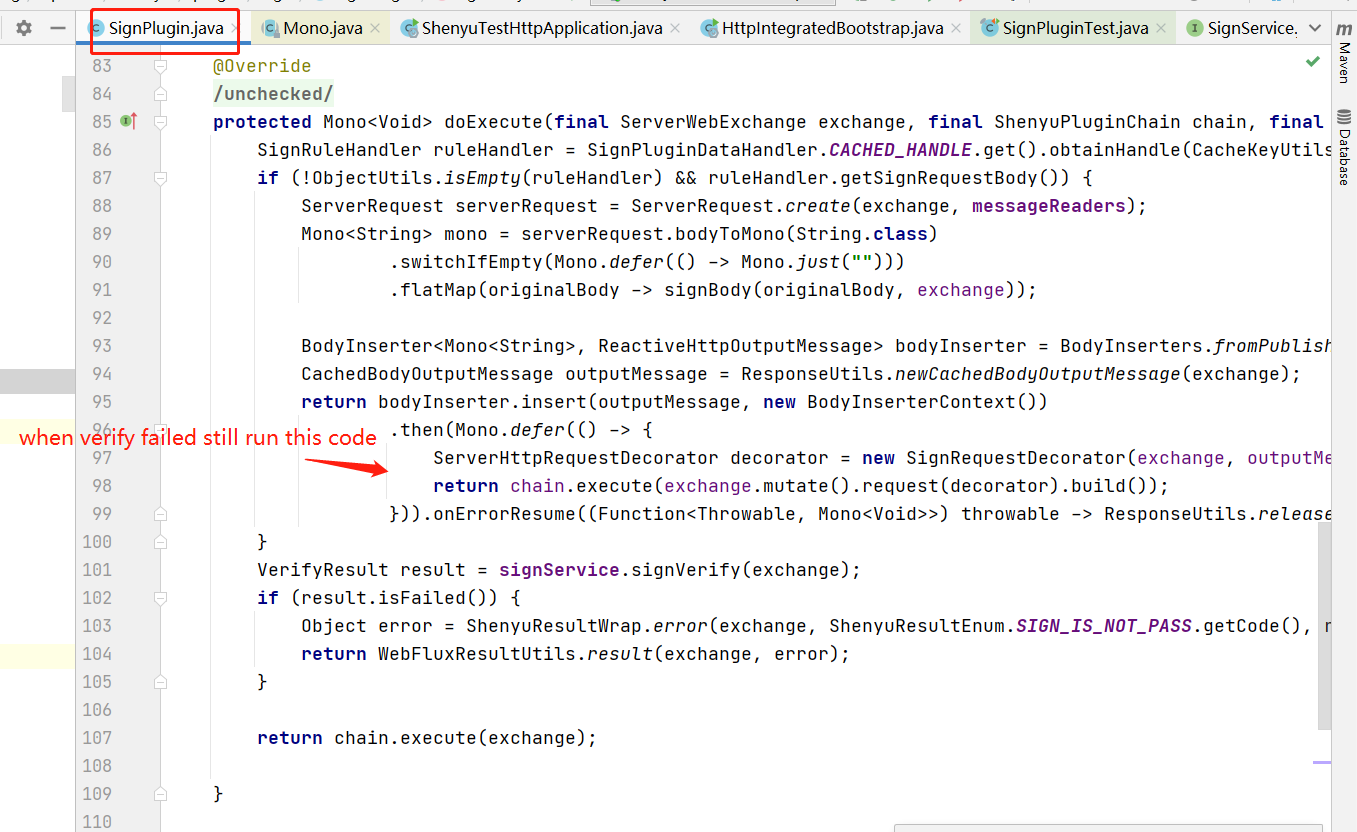Viewport: 1357px width, 832px height.
Task: Close the SignPlugin.java tab
Action: point(234,28)
